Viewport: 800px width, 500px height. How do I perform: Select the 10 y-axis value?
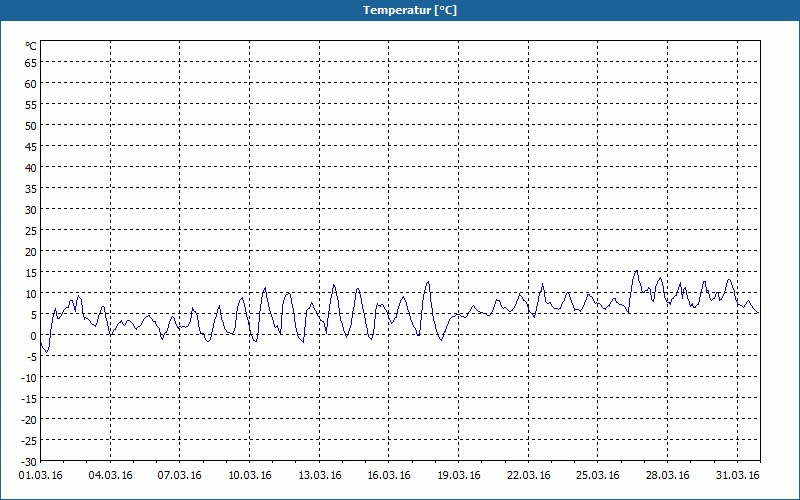coord(31,293)
